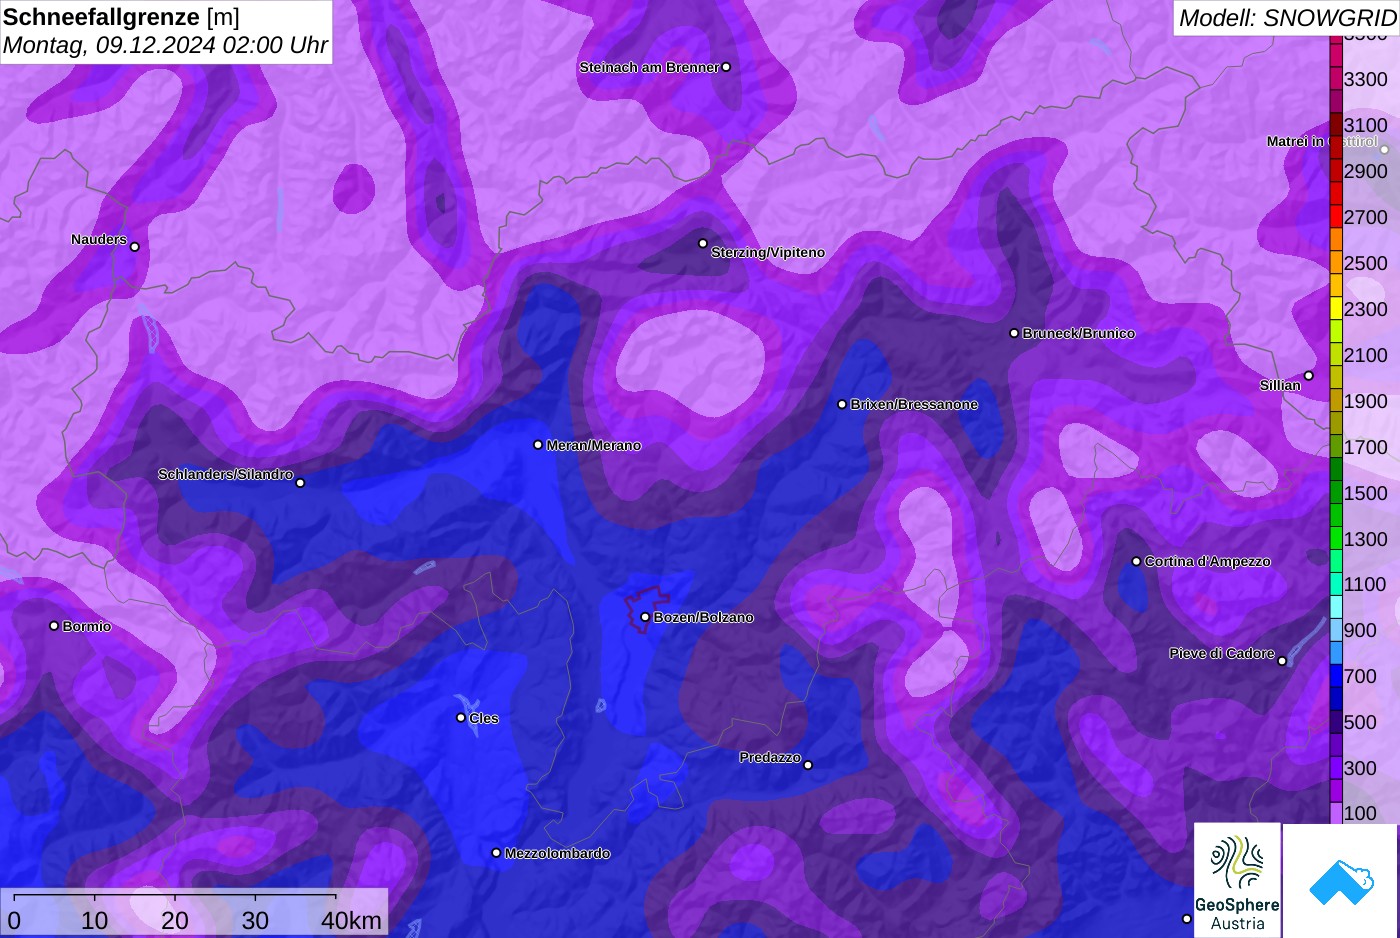The image size is (1400, 938).
Task: Click the Bruneck/Brunico city marker
Action: (x=1014, y=333)
